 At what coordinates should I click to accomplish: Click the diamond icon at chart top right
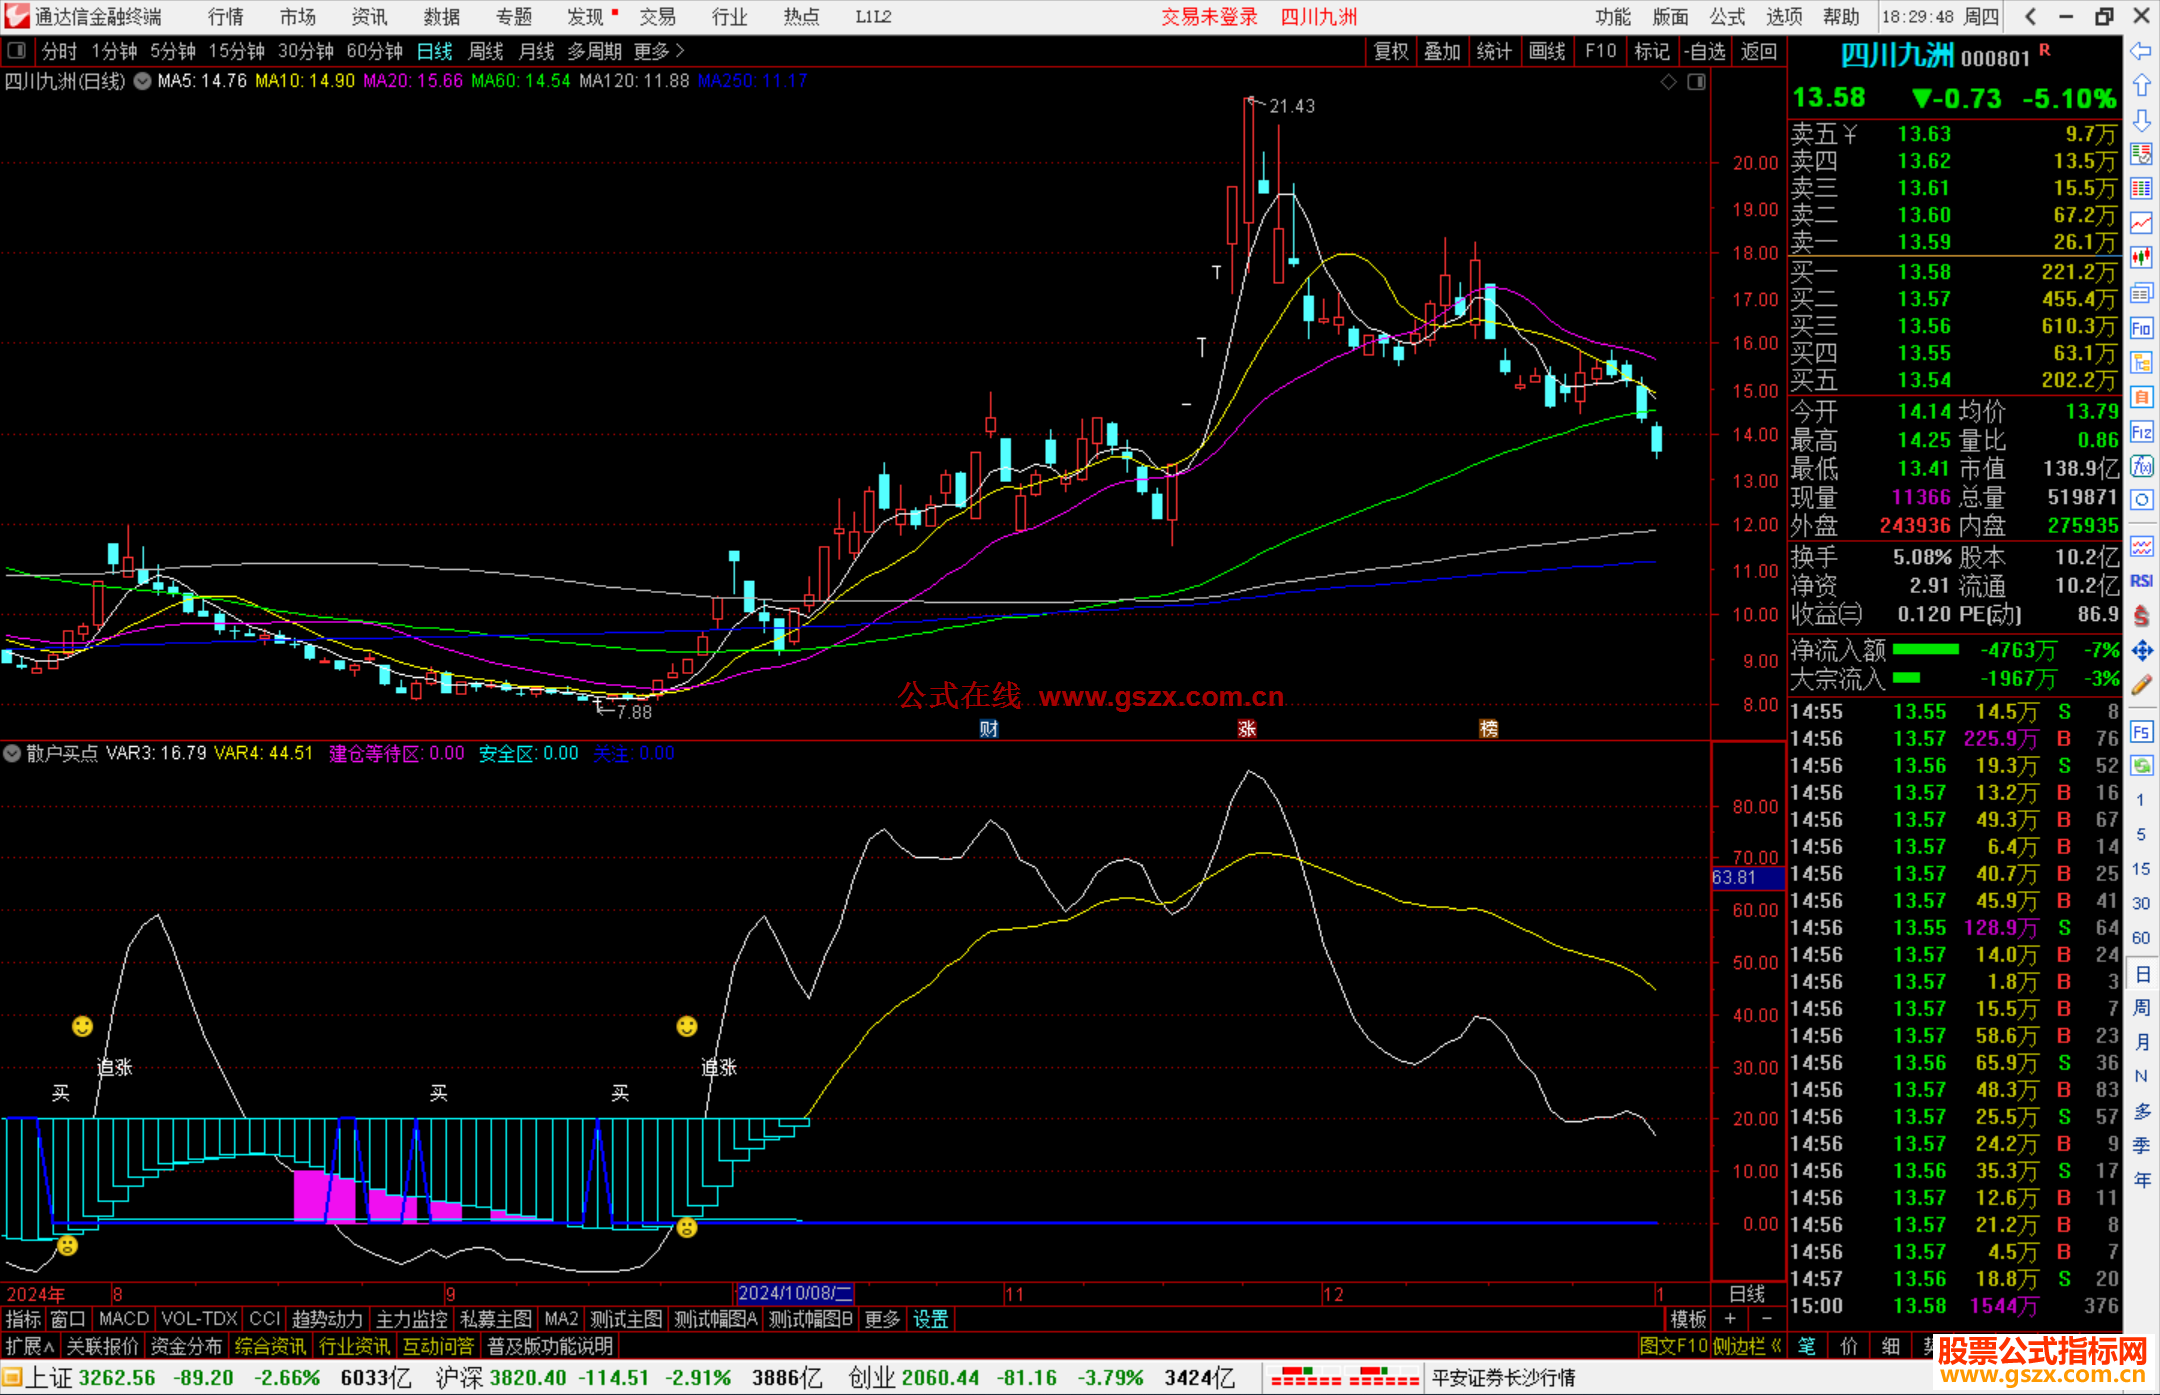[1668, 82]
